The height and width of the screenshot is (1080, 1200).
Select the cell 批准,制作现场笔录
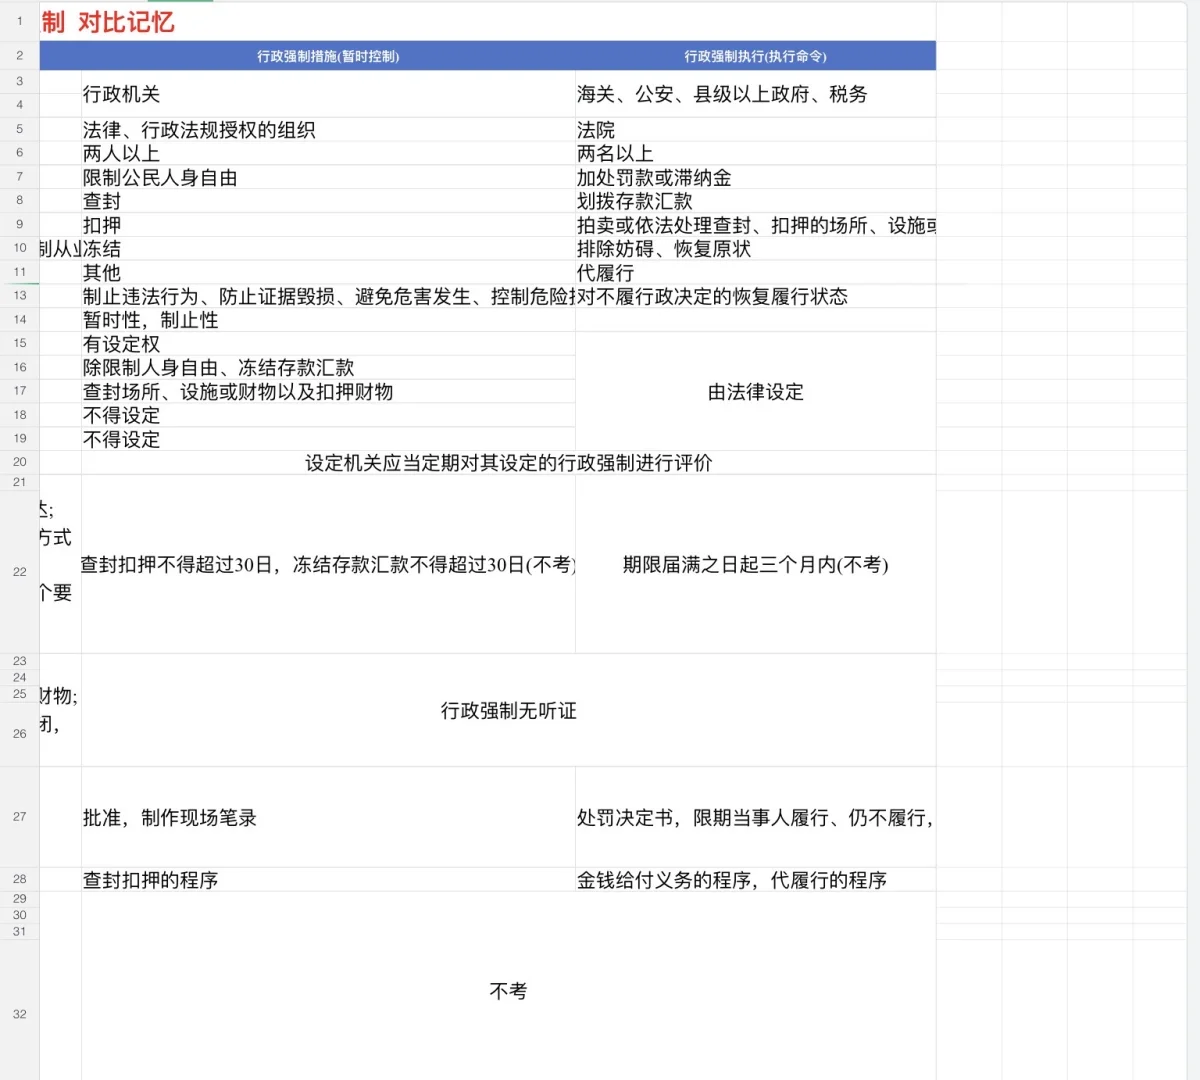(x=328, y=817)
